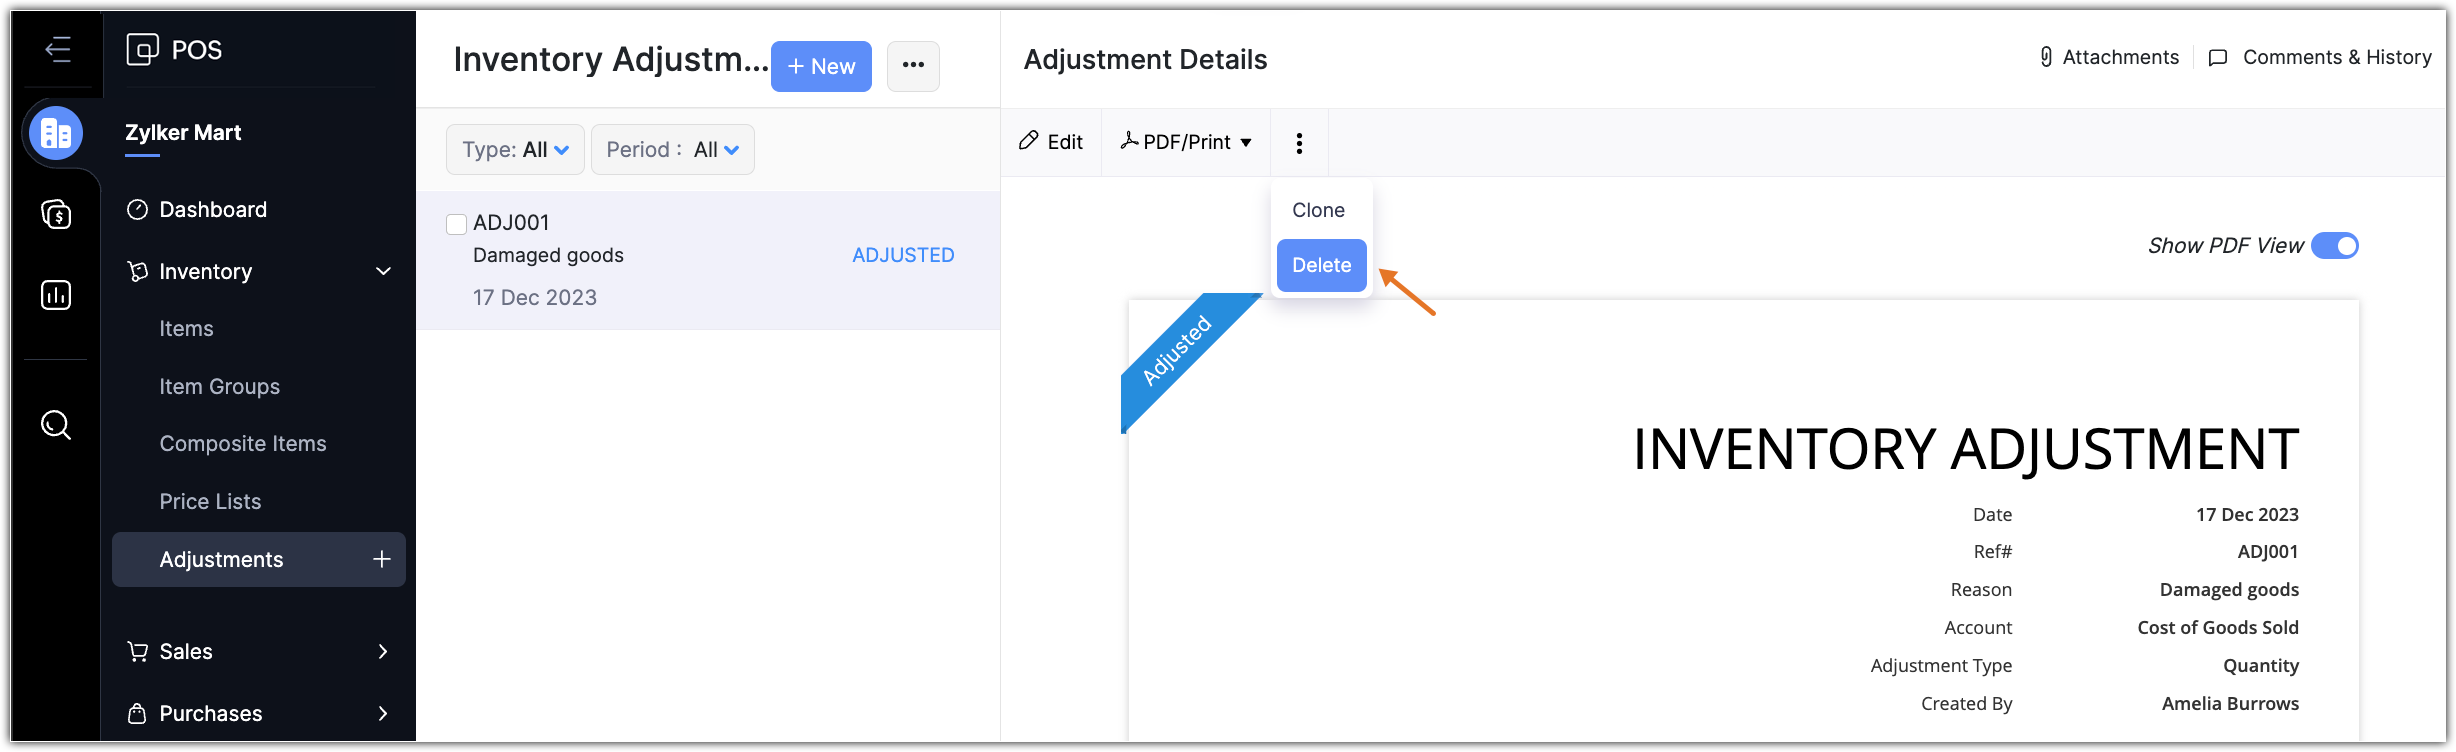The image size is (2456, 752).
Task: Click the Edit pencil icon
Action: [x=1050, y=142]
